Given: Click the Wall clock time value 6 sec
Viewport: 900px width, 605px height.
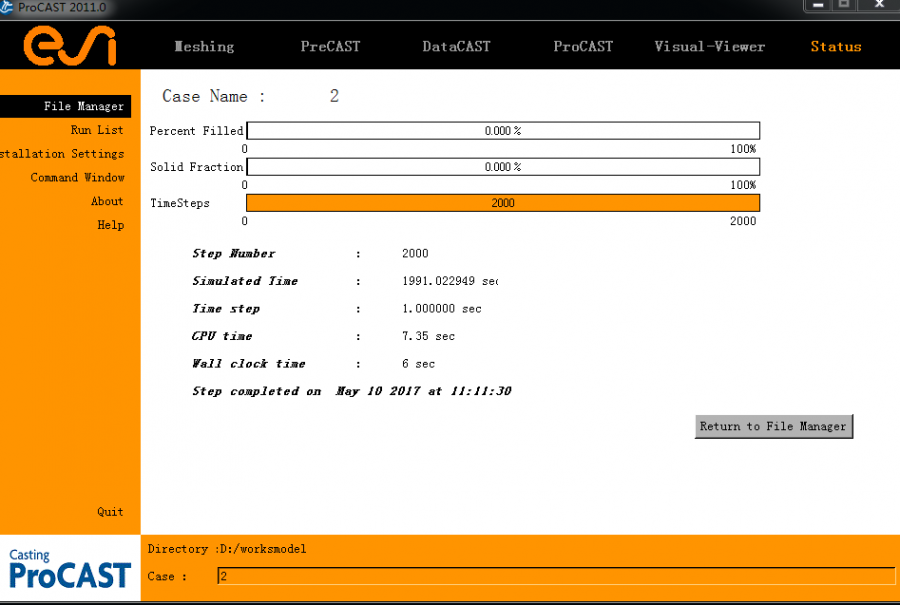Looking at the screenshot, I should click(x=418, y=363).
